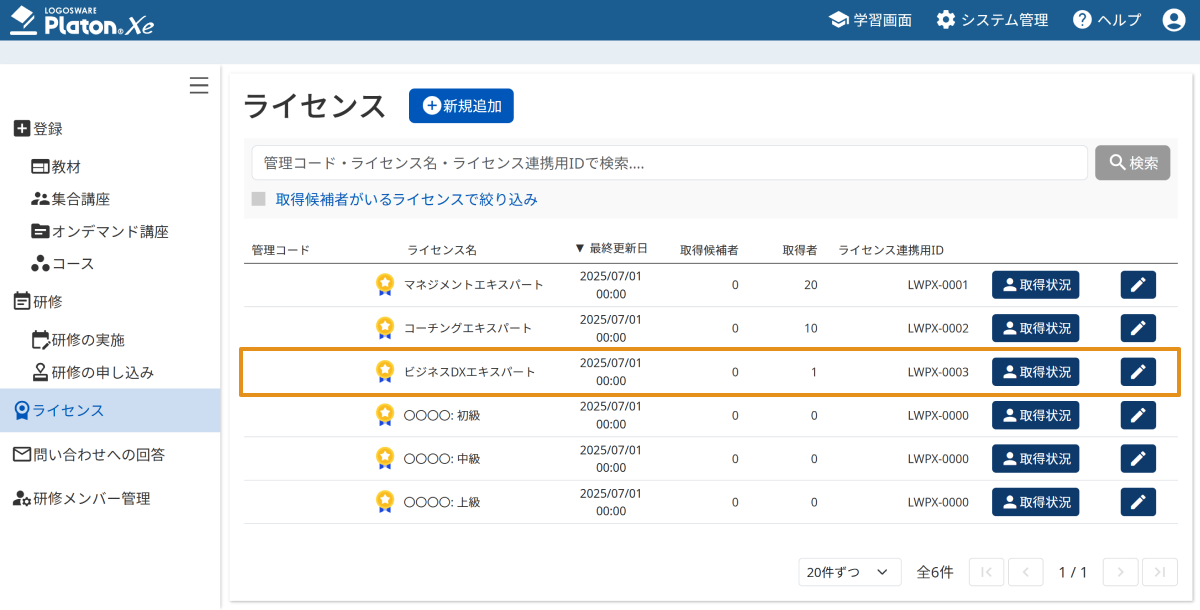
Task: Click badge icon for ビジネスDXエキスパート
Action: coord(385,372)
